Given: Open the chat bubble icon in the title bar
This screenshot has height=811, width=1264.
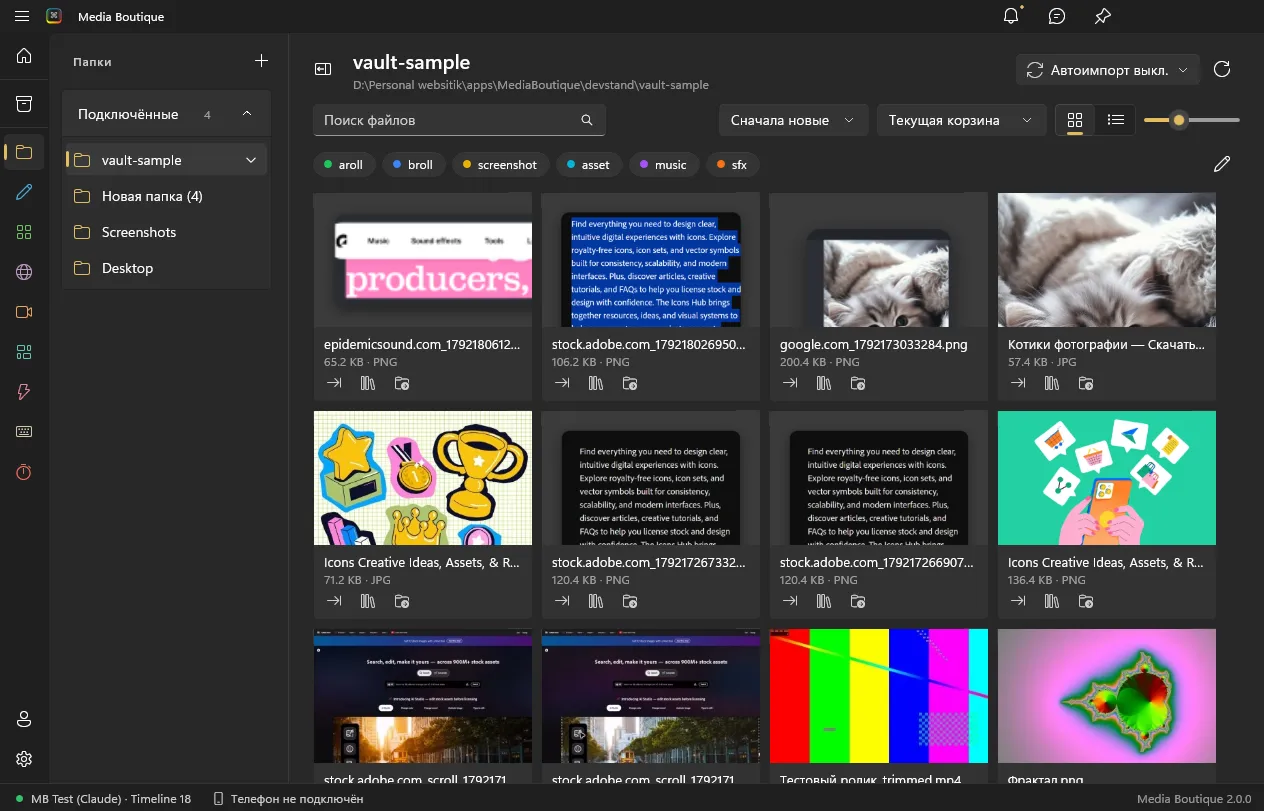Looking at the screenshot, I should pos(1057,16).
